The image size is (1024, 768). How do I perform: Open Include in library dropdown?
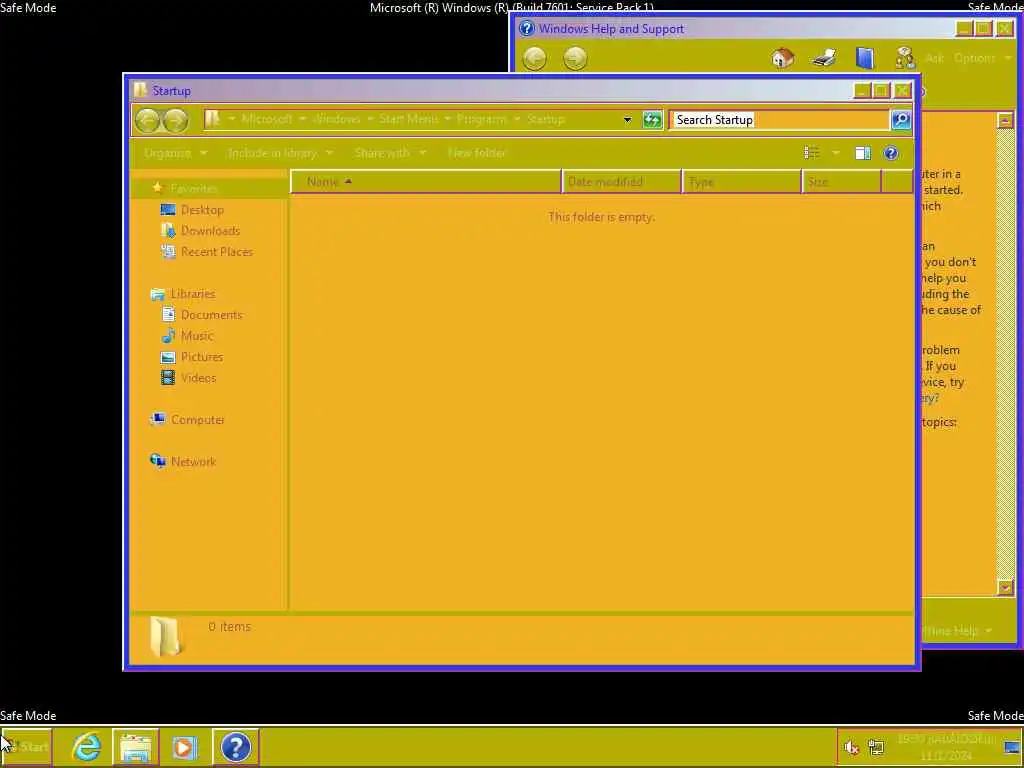tap(280, 153)
